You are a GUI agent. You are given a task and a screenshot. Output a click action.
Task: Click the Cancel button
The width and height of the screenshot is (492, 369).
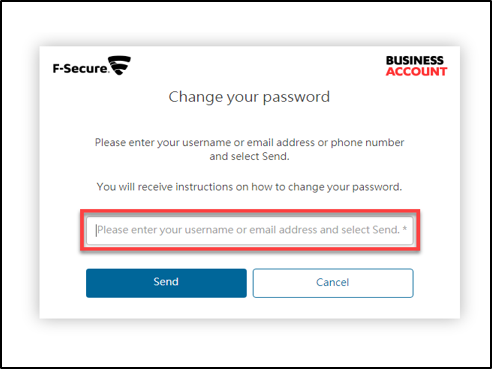click(x=333, y=283)
